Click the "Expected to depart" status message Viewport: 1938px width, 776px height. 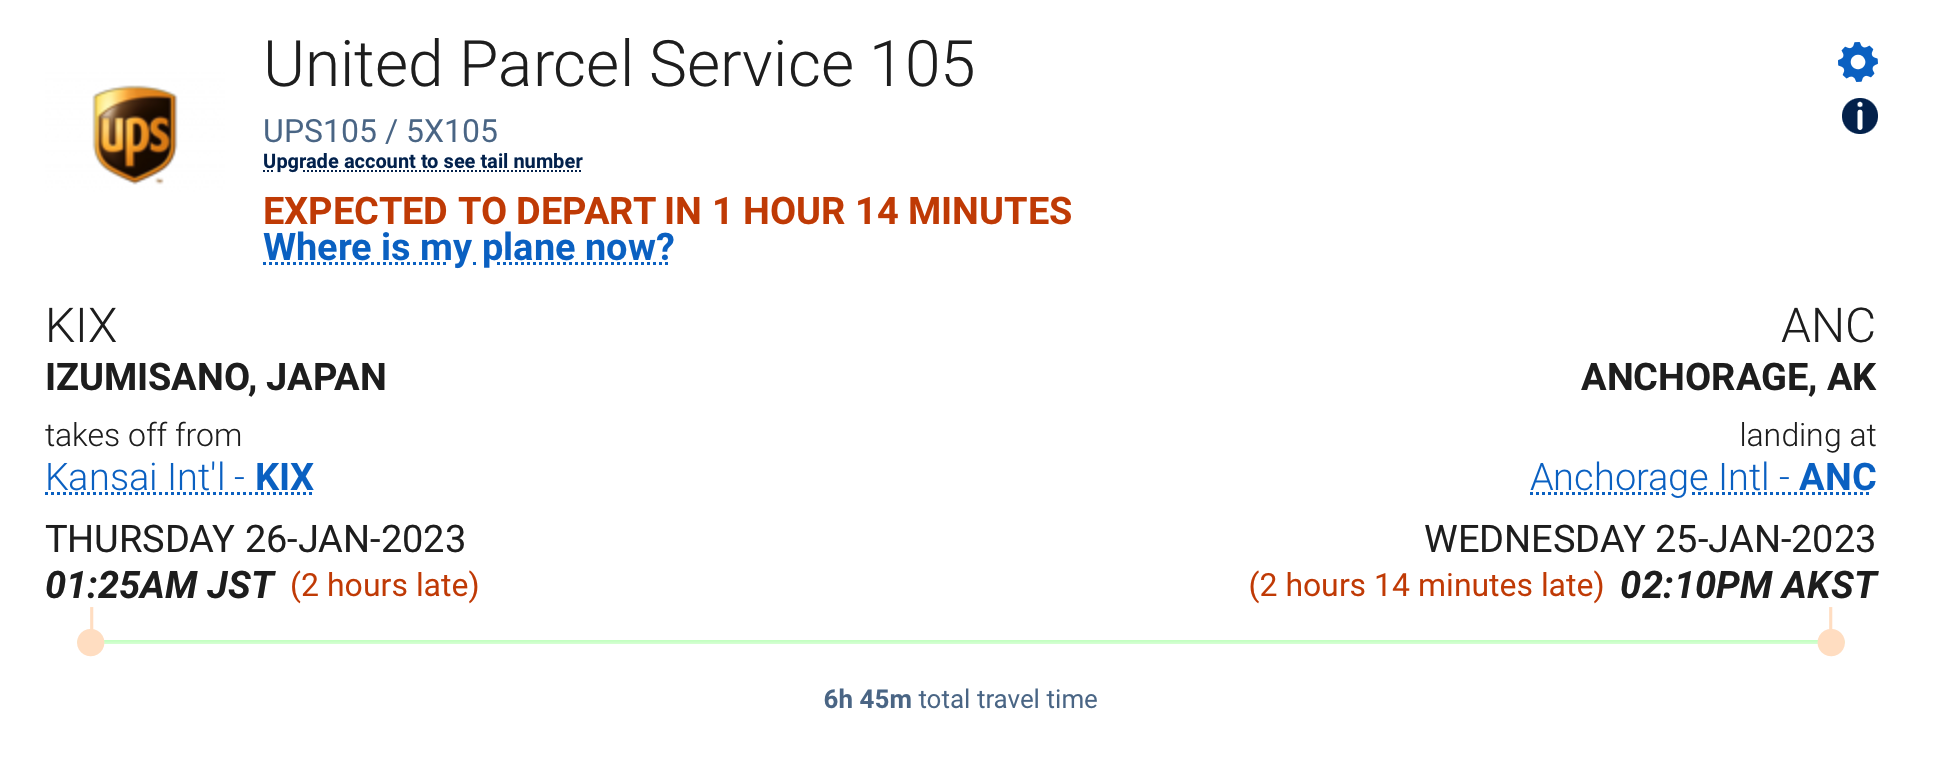pyautogui.click(x=667, y=211)
